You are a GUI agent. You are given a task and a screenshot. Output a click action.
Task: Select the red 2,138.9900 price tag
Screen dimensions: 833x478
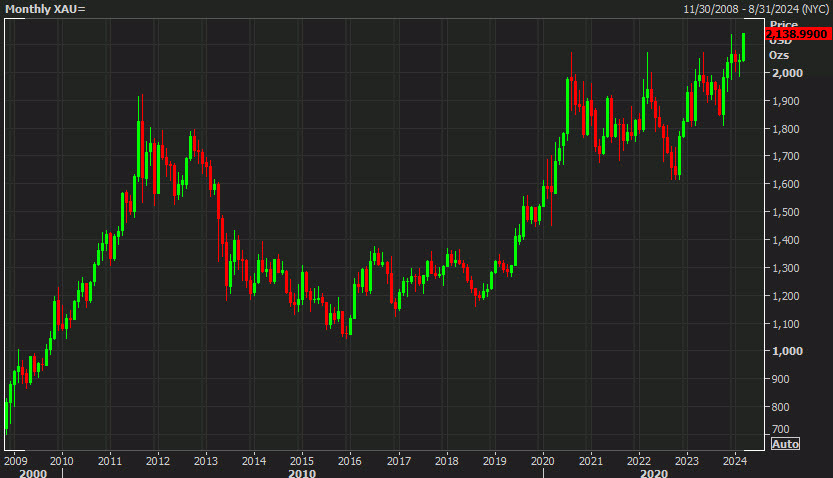coord(796,34)
